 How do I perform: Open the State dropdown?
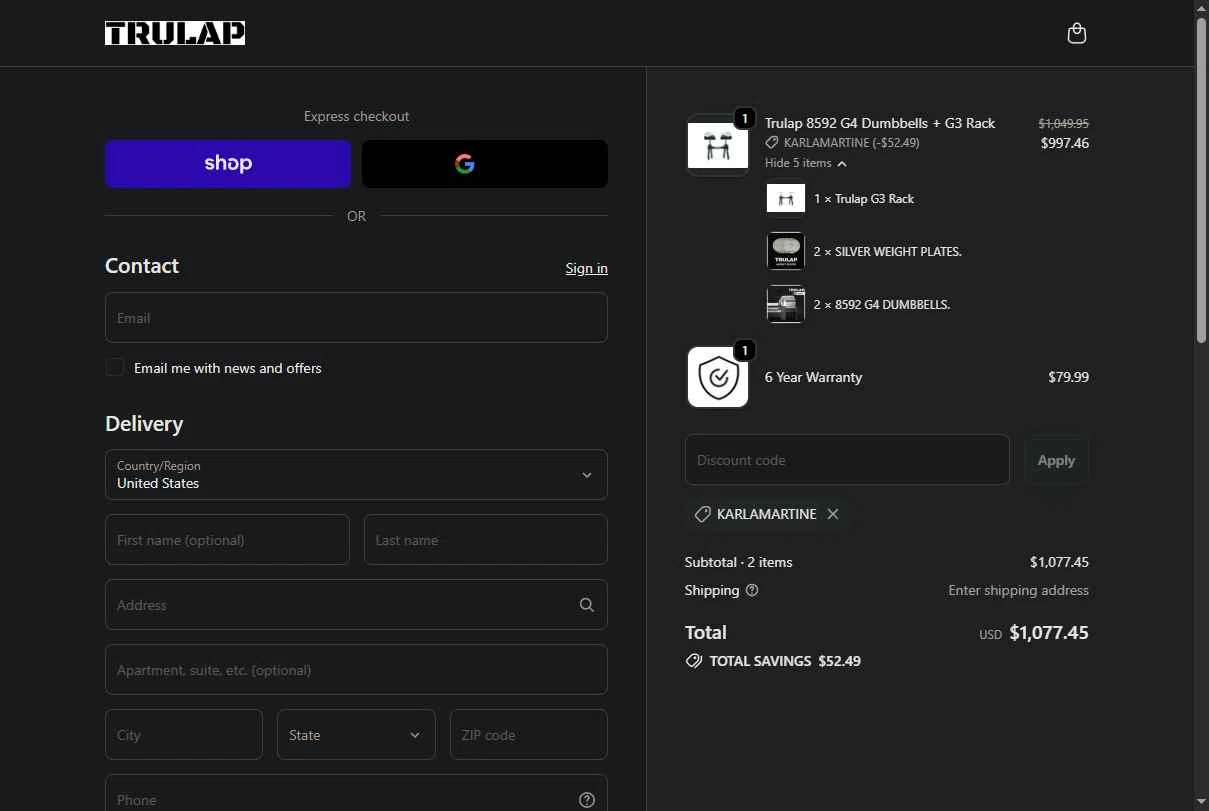[x=356, y=735]
